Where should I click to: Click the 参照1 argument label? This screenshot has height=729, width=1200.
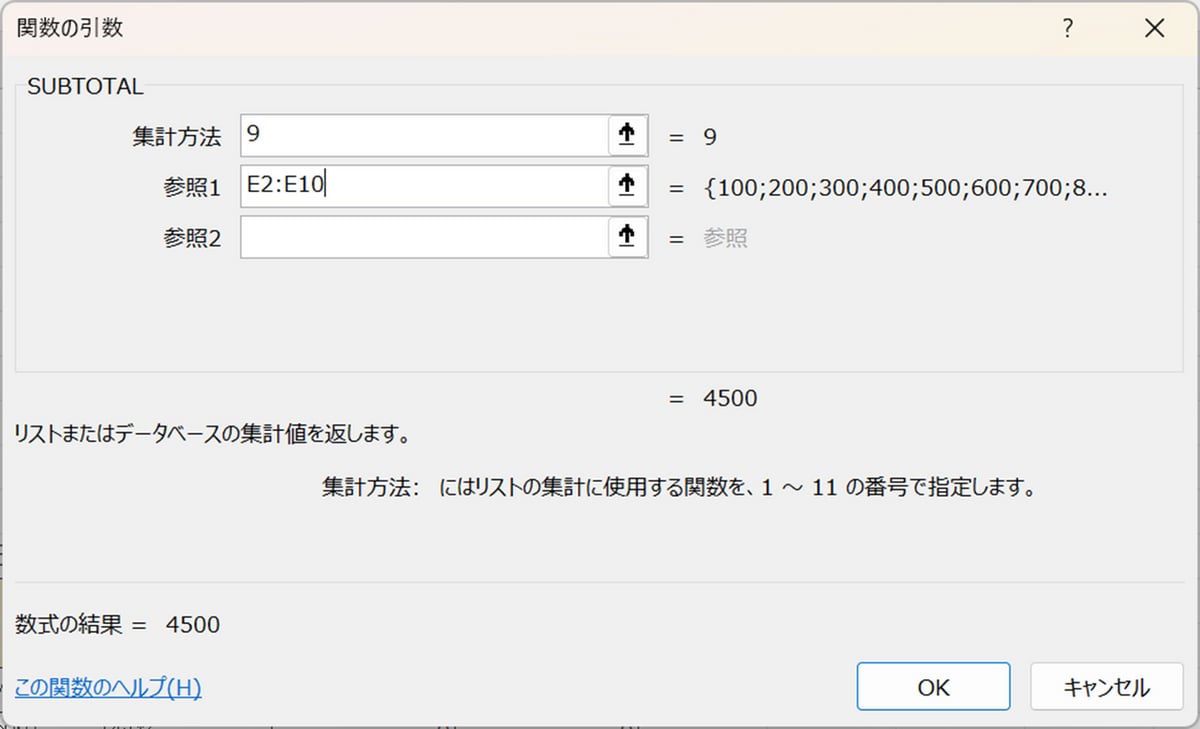point(190,187)
